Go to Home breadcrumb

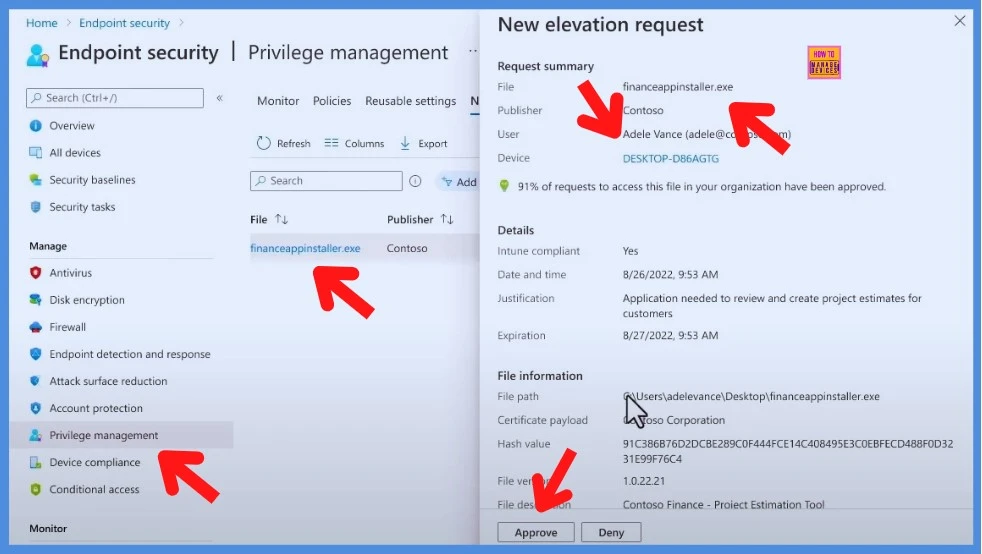click(42, 23)
